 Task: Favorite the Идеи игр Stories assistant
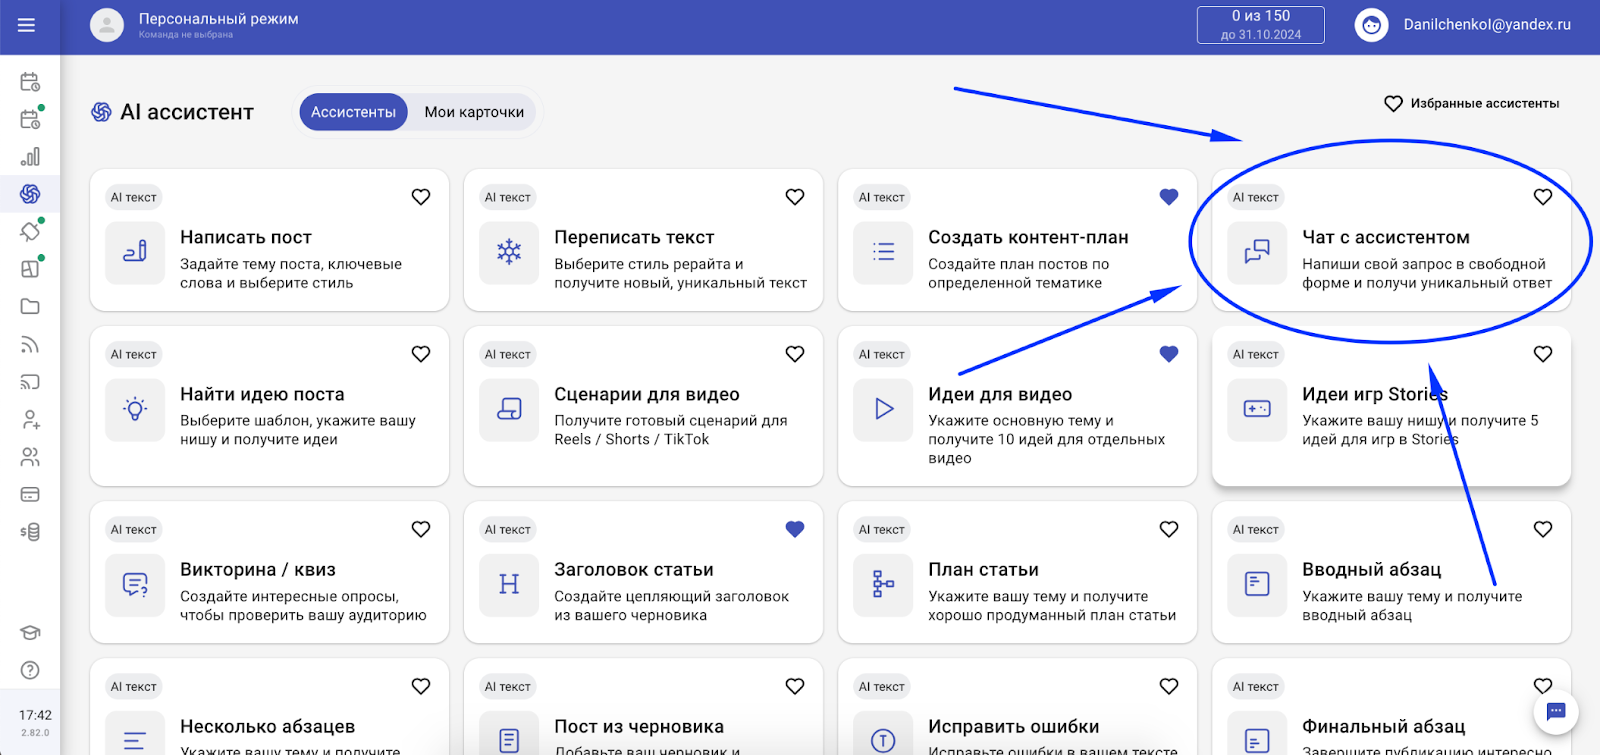pos(1543,354)
